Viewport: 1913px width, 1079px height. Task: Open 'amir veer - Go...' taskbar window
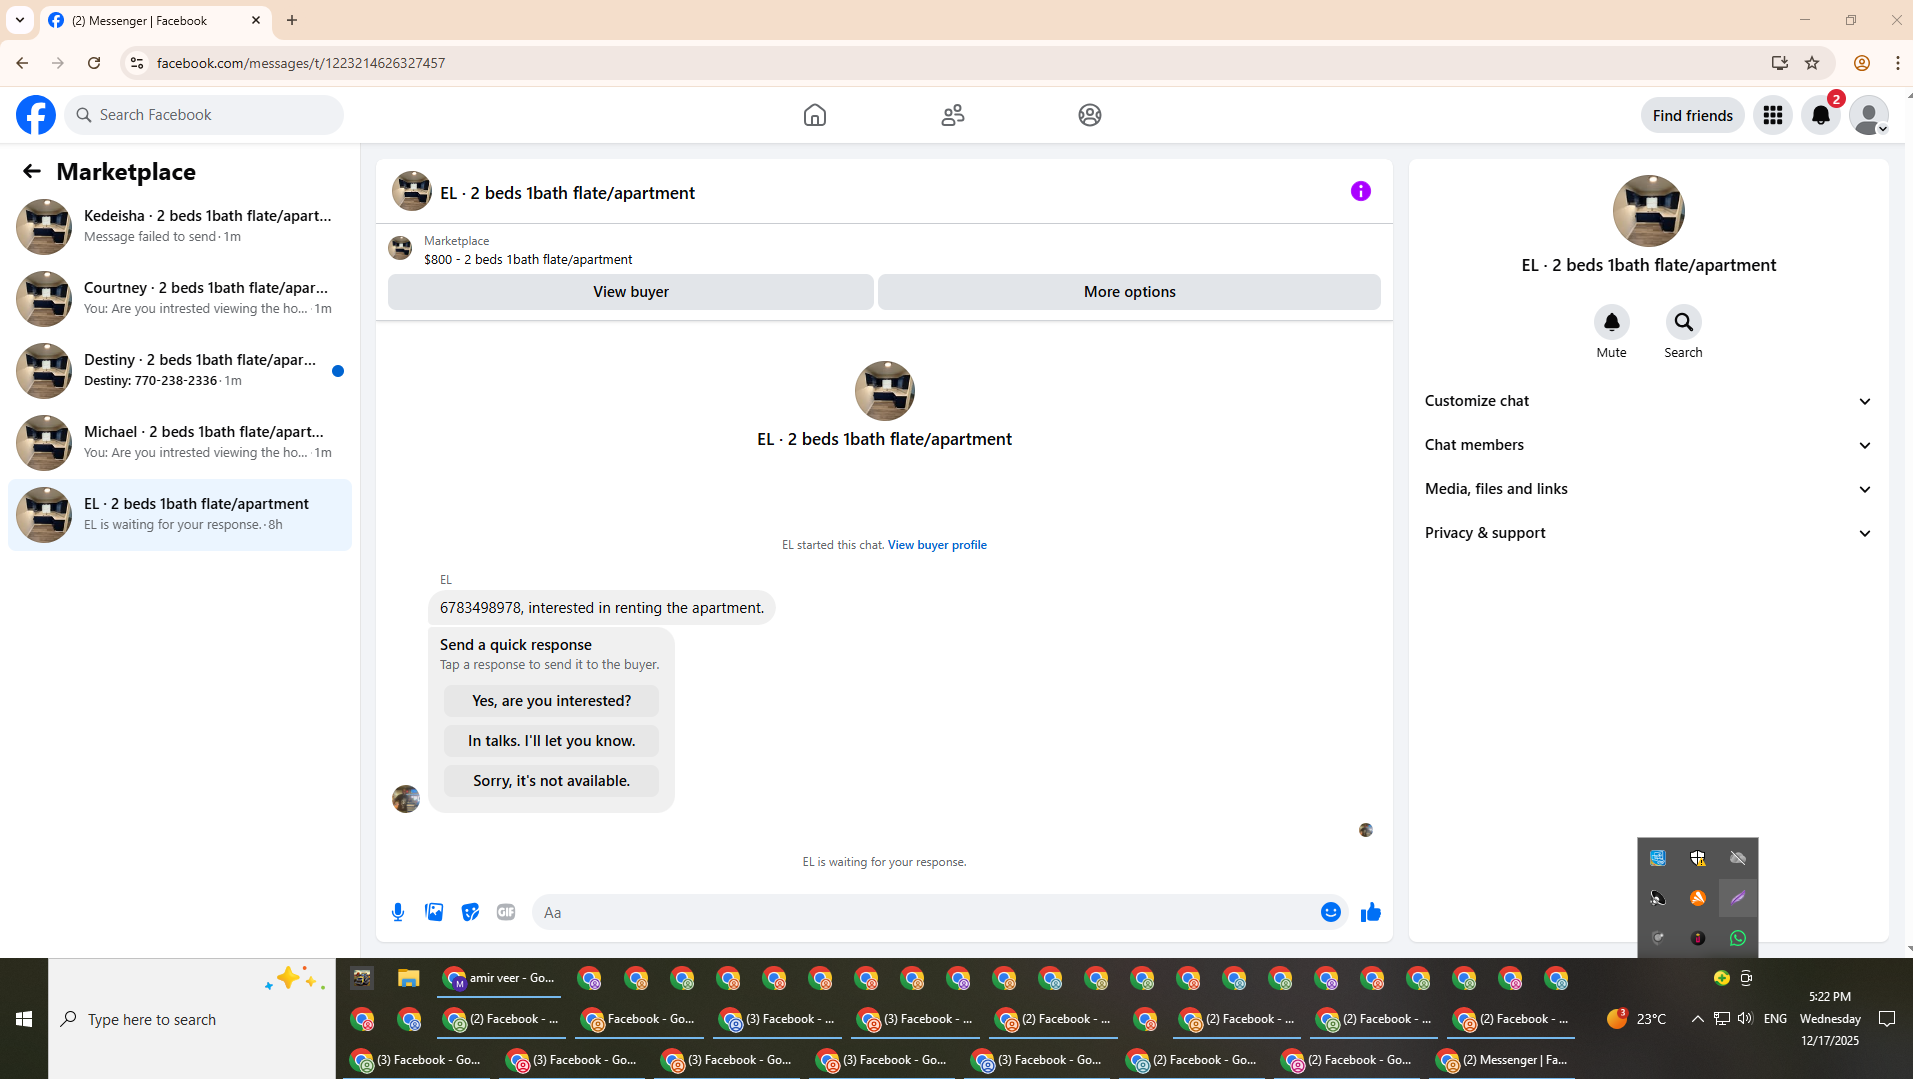click(499, 978)
